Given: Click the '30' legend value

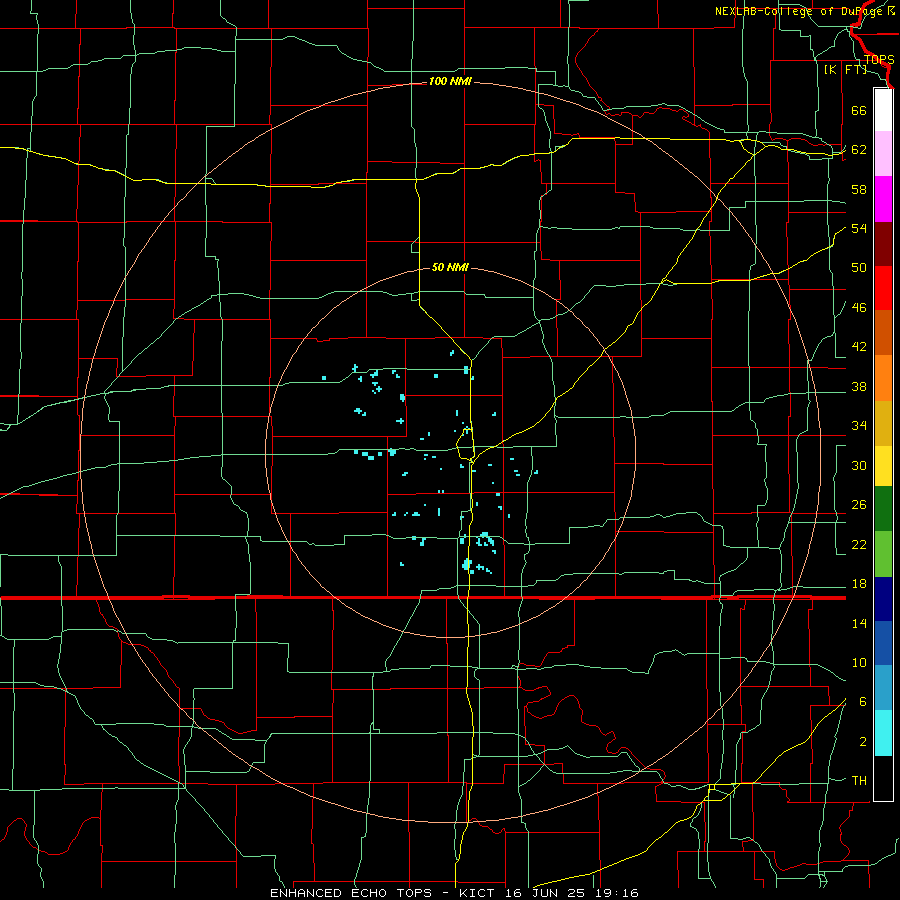Looking at the screenshot, I should click(859, 465).
